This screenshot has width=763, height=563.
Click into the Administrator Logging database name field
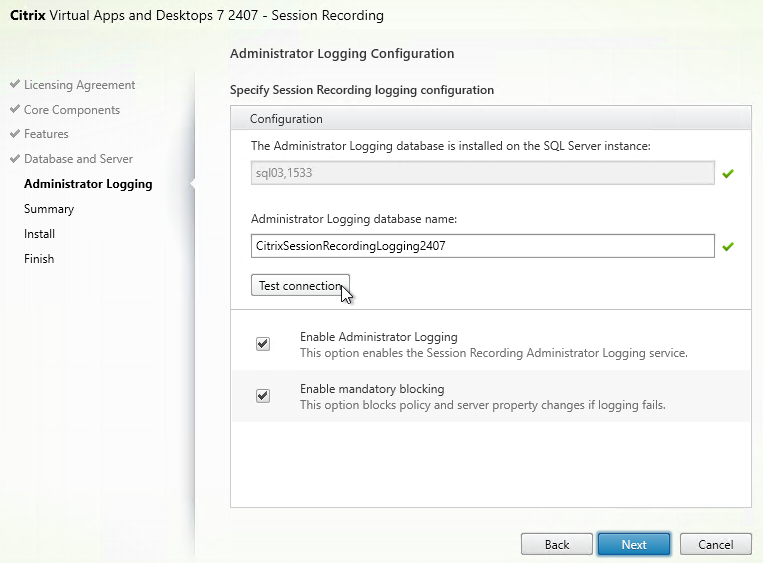click(483, 246)
